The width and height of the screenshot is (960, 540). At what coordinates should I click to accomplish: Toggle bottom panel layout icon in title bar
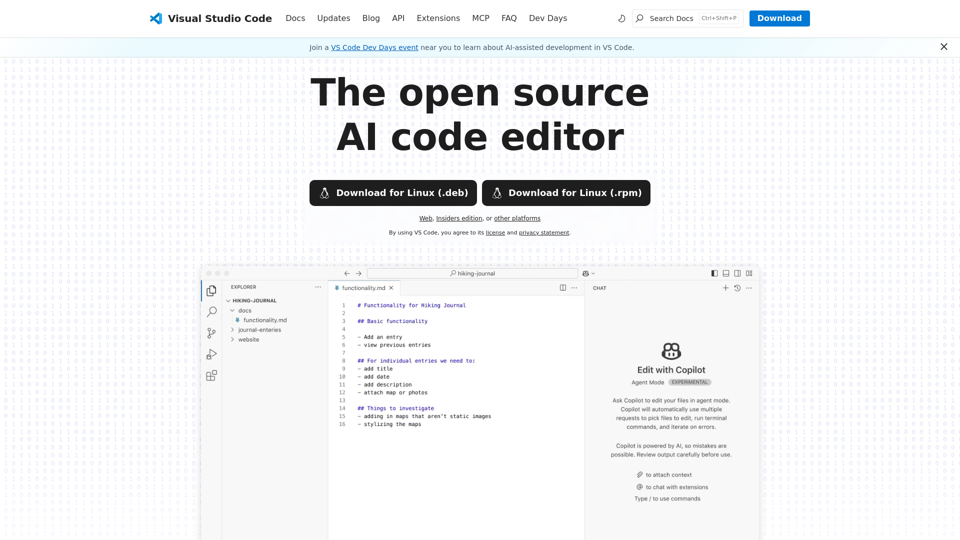[726, 273]
